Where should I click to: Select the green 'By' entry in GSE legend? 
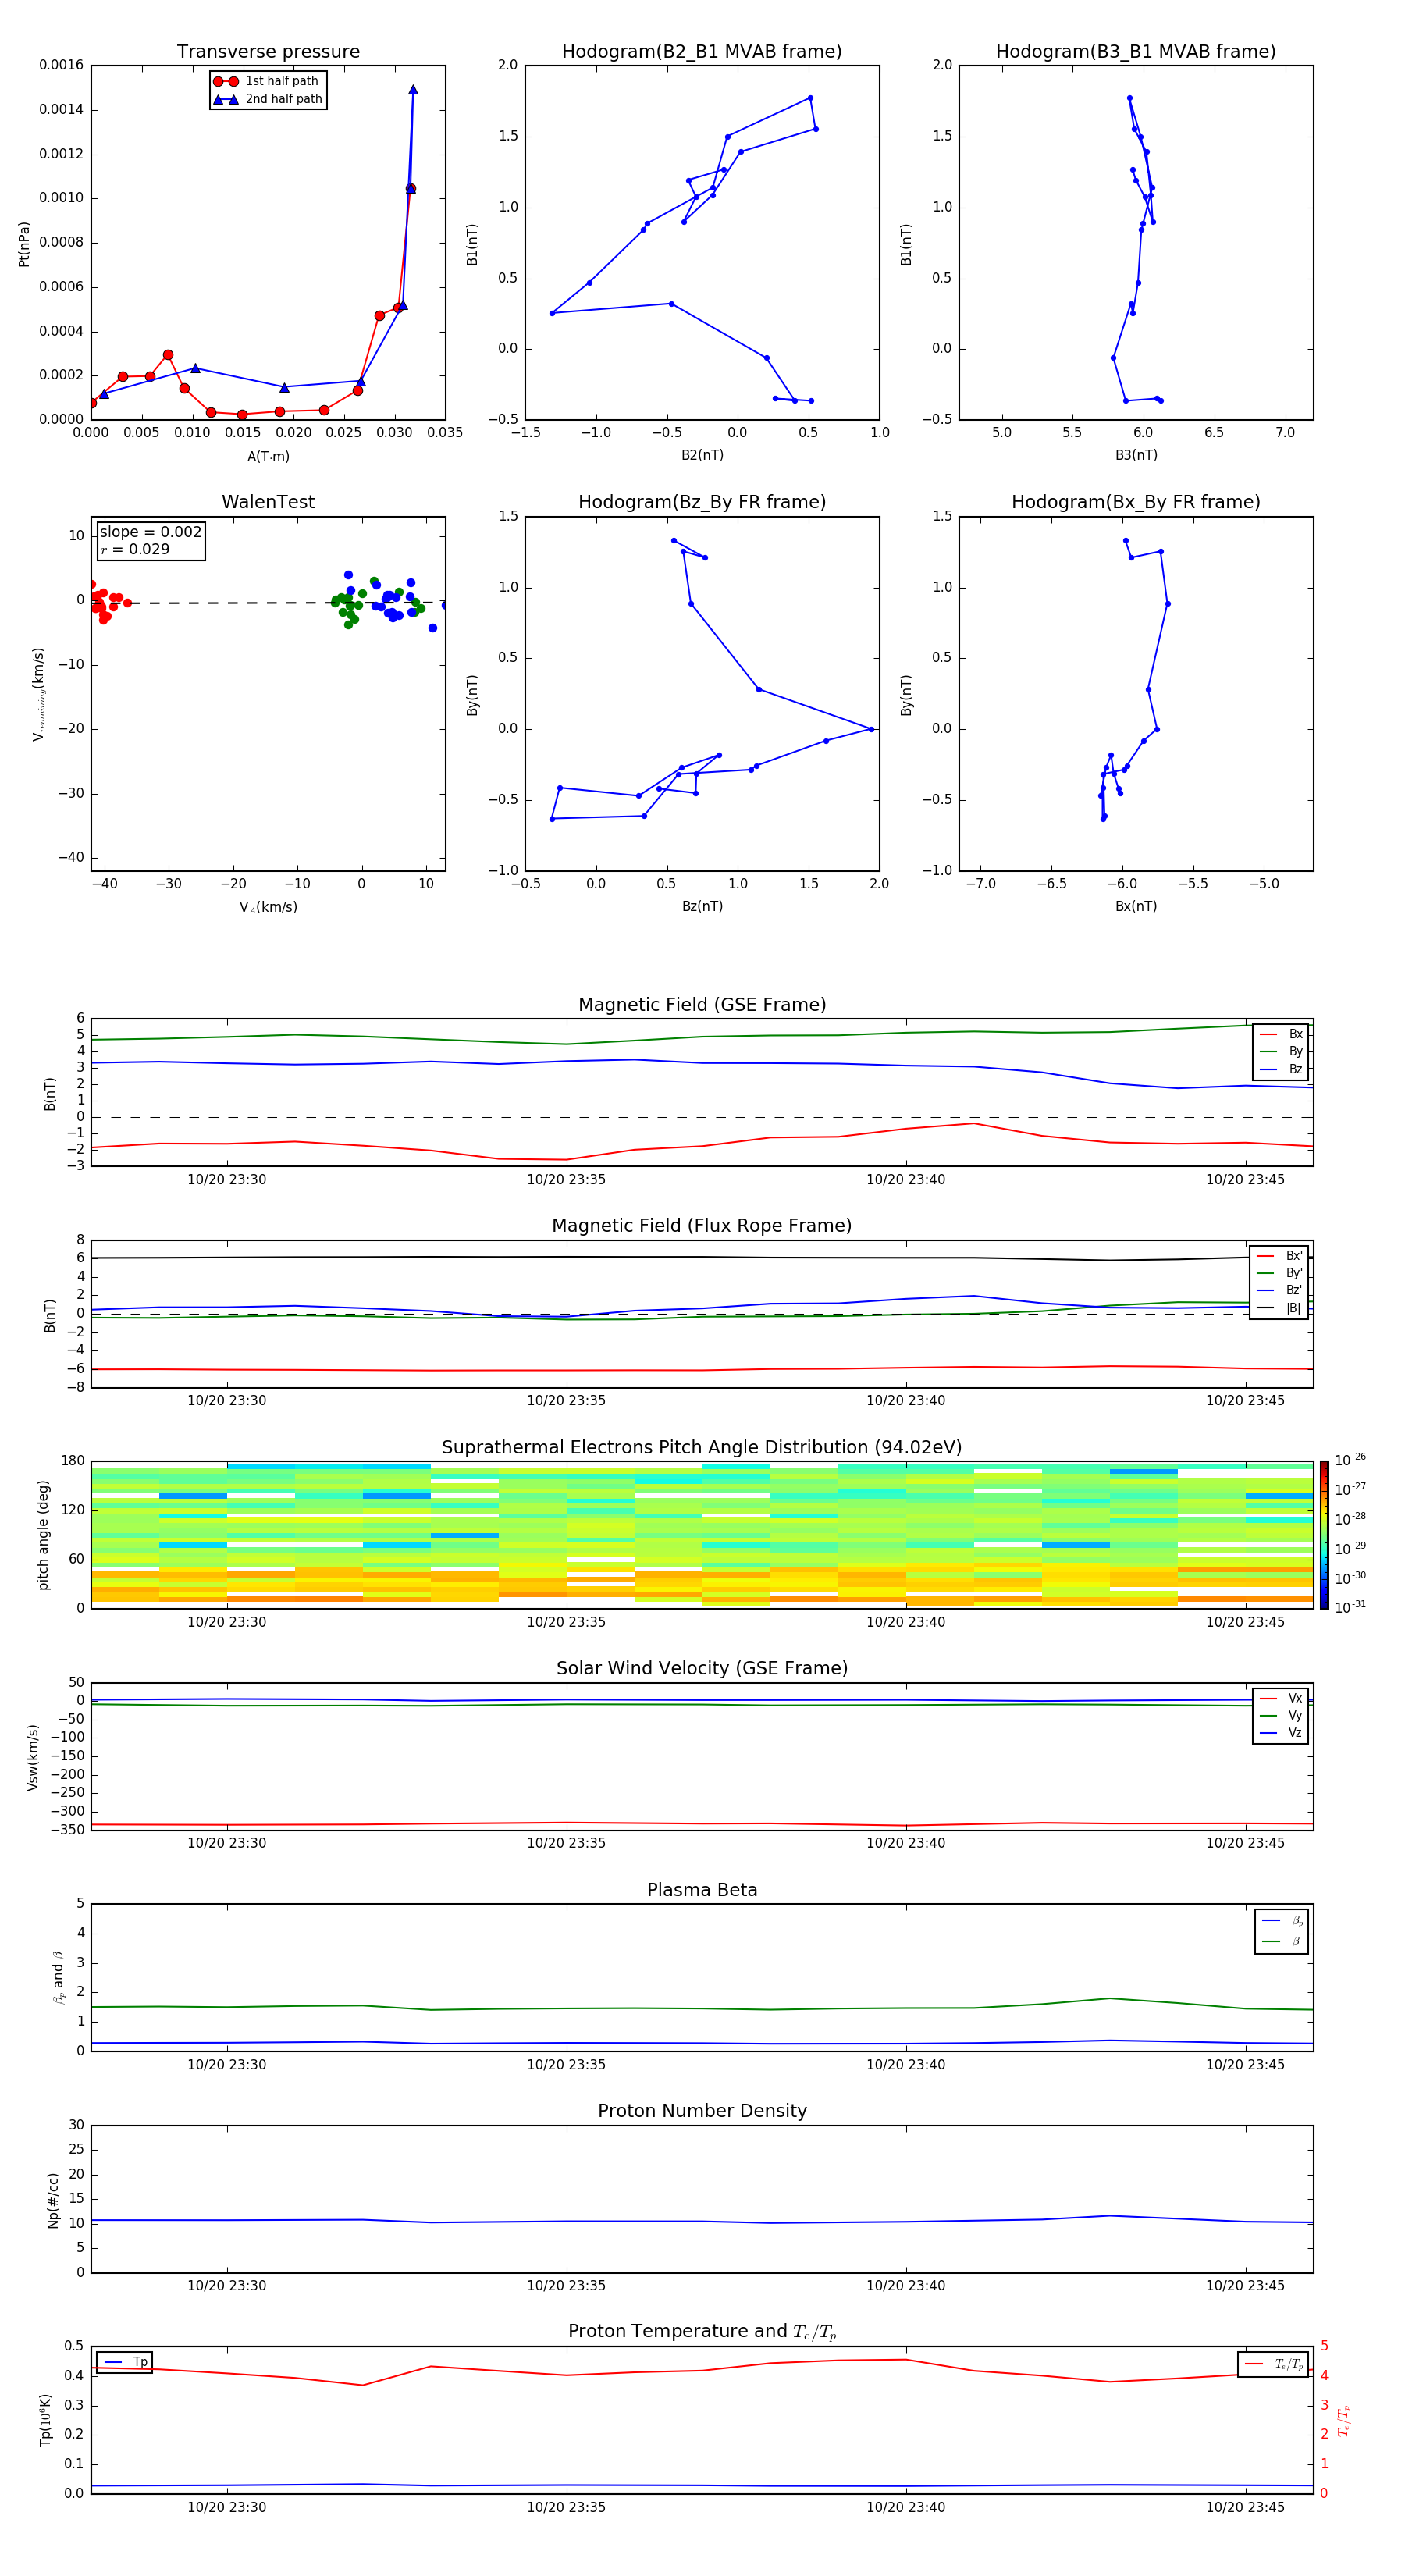[x=1281, y=1052]
